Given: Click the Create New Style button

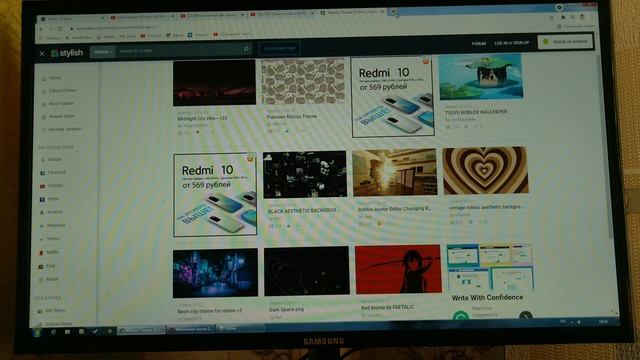Looking at the screenshot, I should (280, 48).
